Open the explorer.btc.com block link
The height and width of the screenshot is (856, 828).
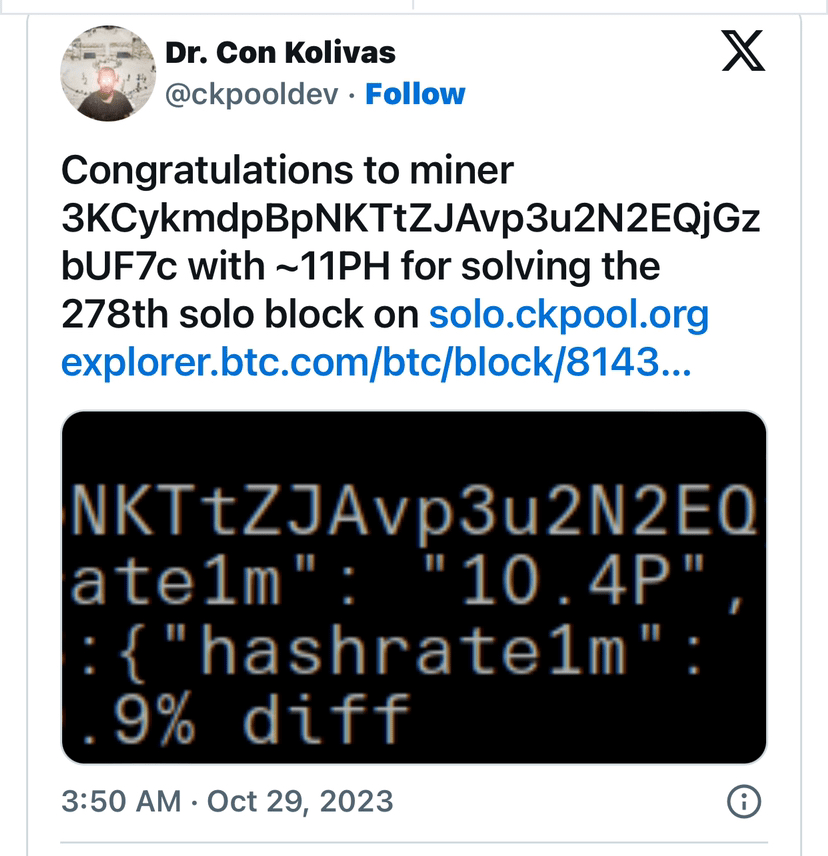[x=374, y=363]
